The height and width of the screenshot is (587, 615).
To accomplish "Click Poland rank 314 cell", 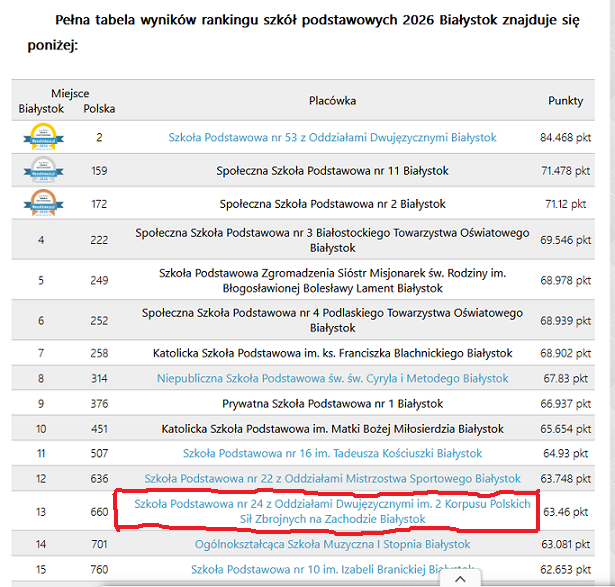I will click(x=99, y=378).
